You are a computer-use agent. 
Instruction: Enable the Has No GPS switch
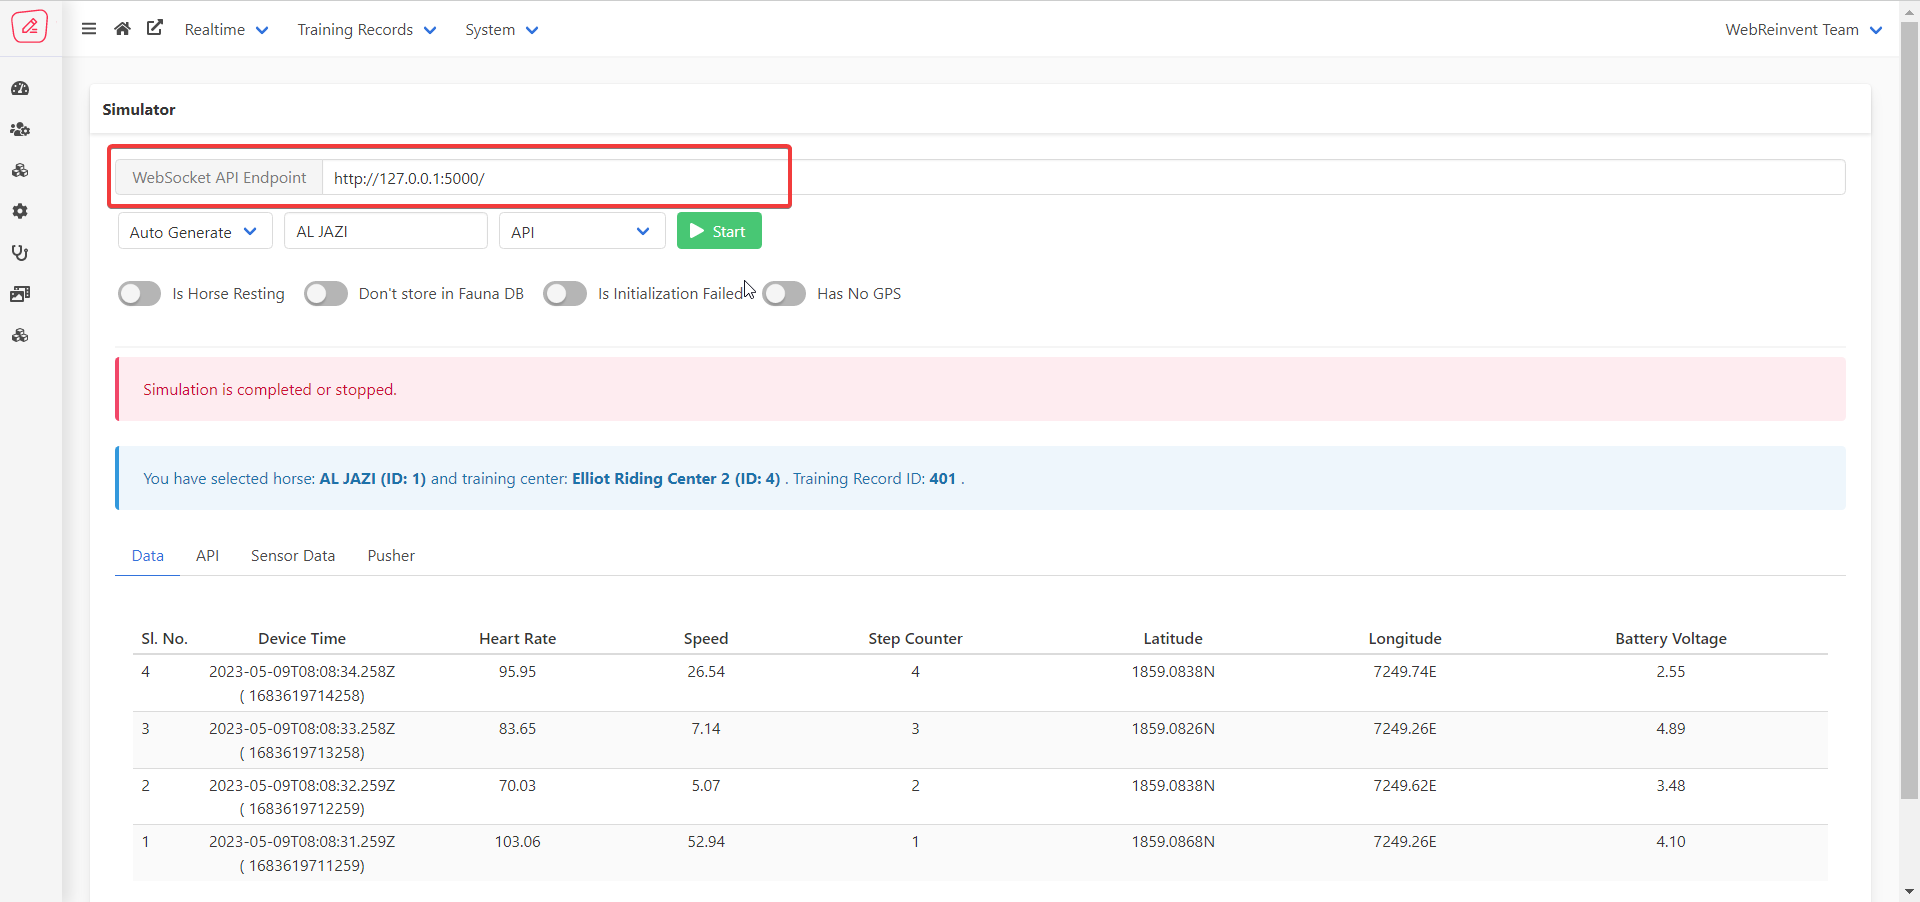pyautogui.click(x=784, y=293)
